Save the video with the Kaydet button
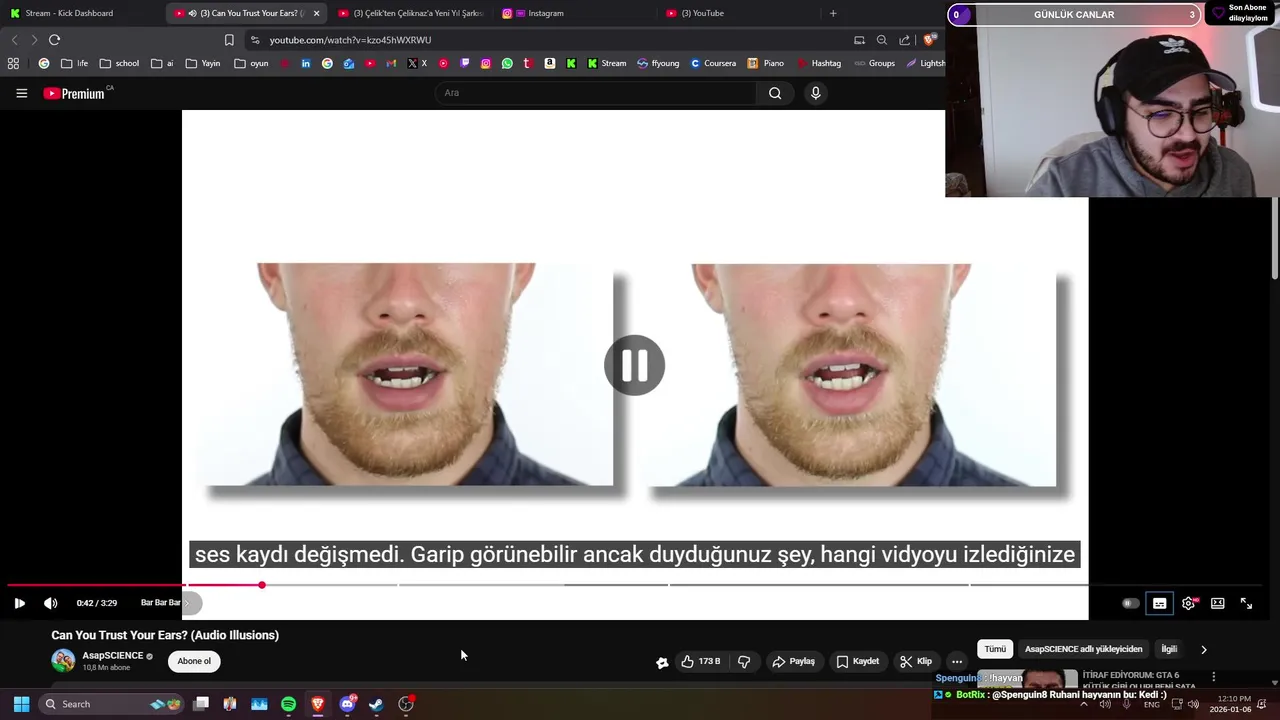This screenshot has width=1280, height=720. (858, 661)
